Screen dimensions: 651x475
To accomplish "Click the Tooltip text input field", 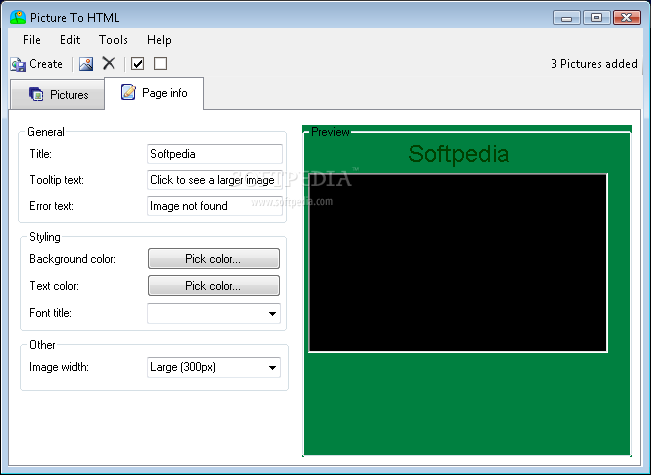I will (x=215, y=180).
